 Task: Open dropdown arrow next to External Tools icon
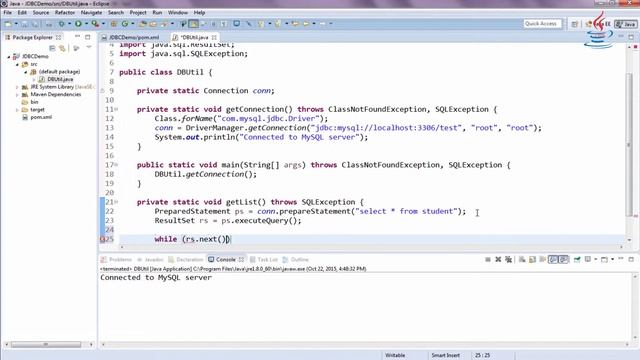(x=103, y=24)
